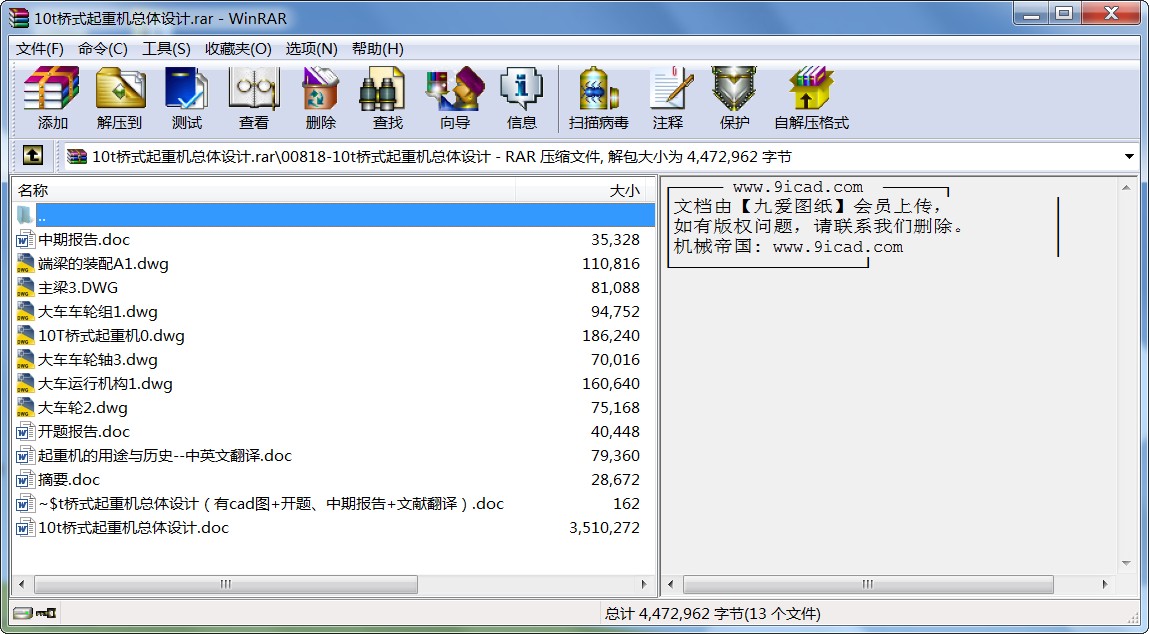The width and height of the screenshot is (1149, 634).
Task: Launch the 向导 (Wizard) tool
Action: pos(454,98)
